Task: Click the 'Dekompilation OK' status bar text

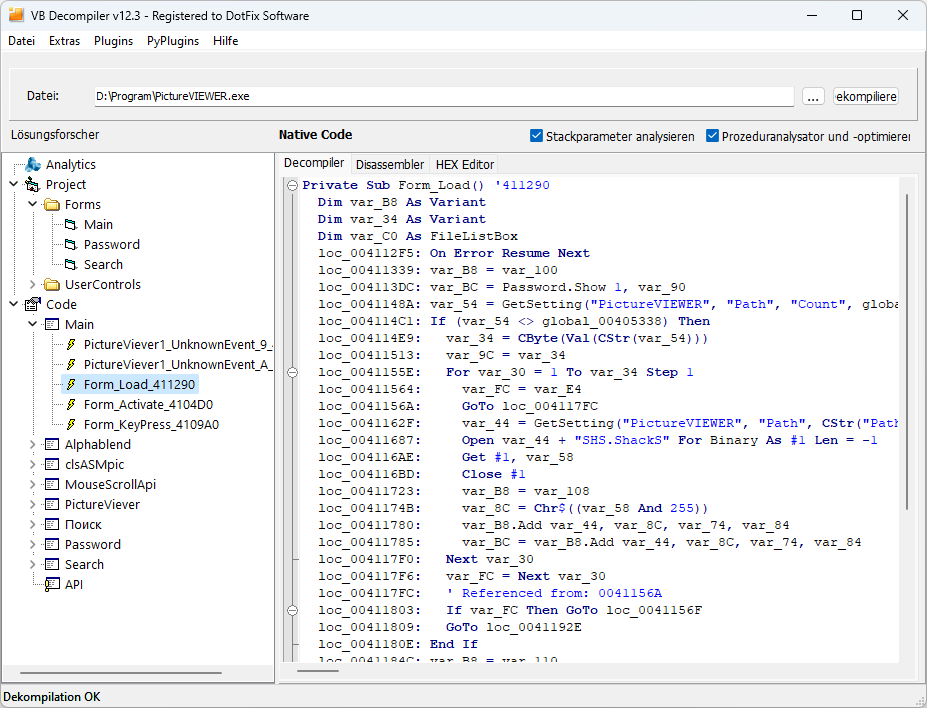Action: tap(52, 697)
